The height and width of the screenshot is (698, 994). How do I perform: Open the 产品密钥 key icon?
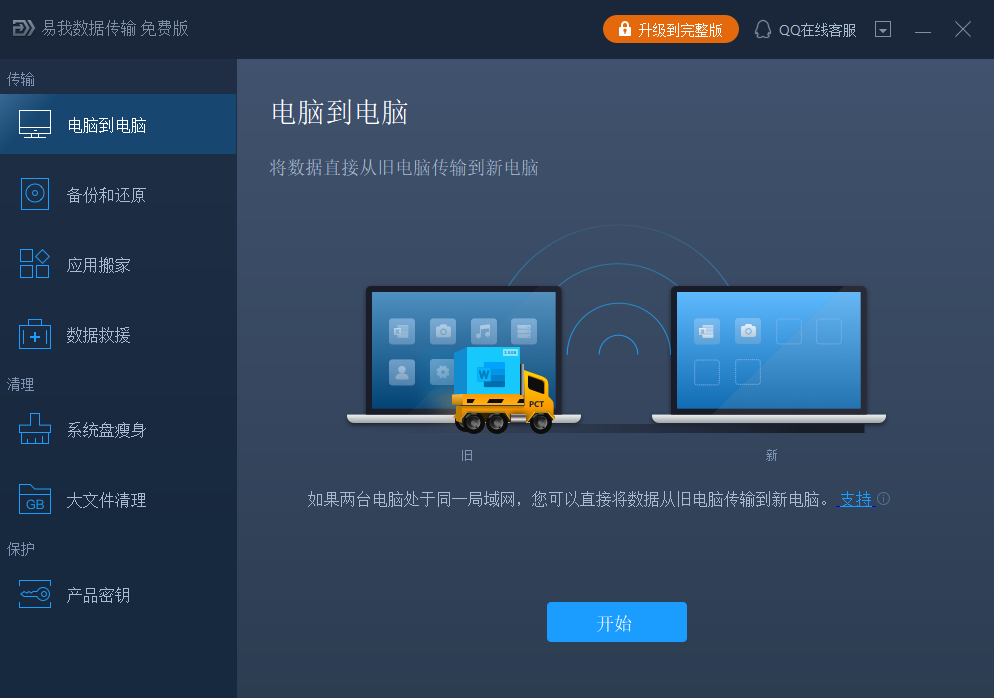pos(35,594)
